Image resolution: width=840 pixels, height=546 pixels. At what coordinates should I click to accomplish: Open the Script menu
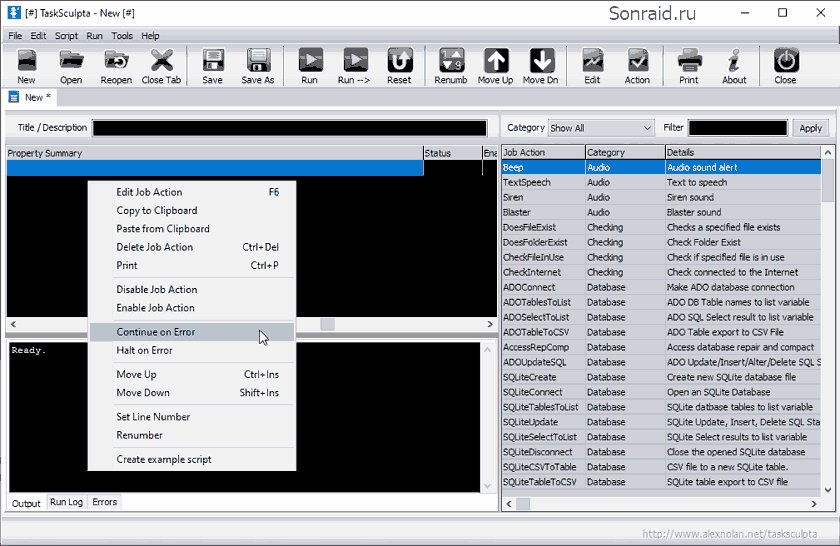66,36
